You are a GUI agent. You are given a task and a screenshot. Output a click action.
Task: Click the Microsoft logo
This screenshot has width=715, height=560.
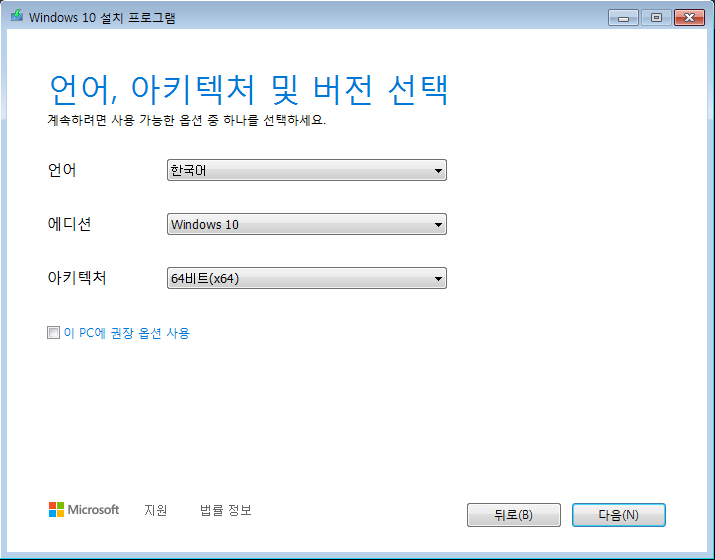[x=84, y=509]
